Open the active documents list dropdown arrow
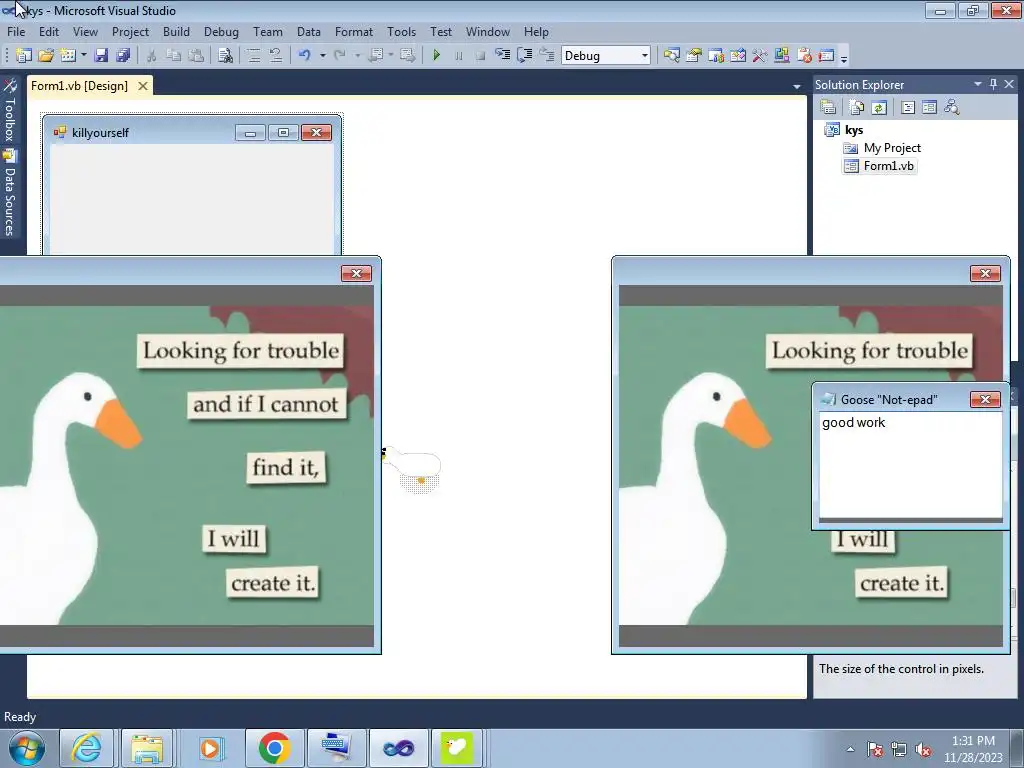 coord(796,86)
